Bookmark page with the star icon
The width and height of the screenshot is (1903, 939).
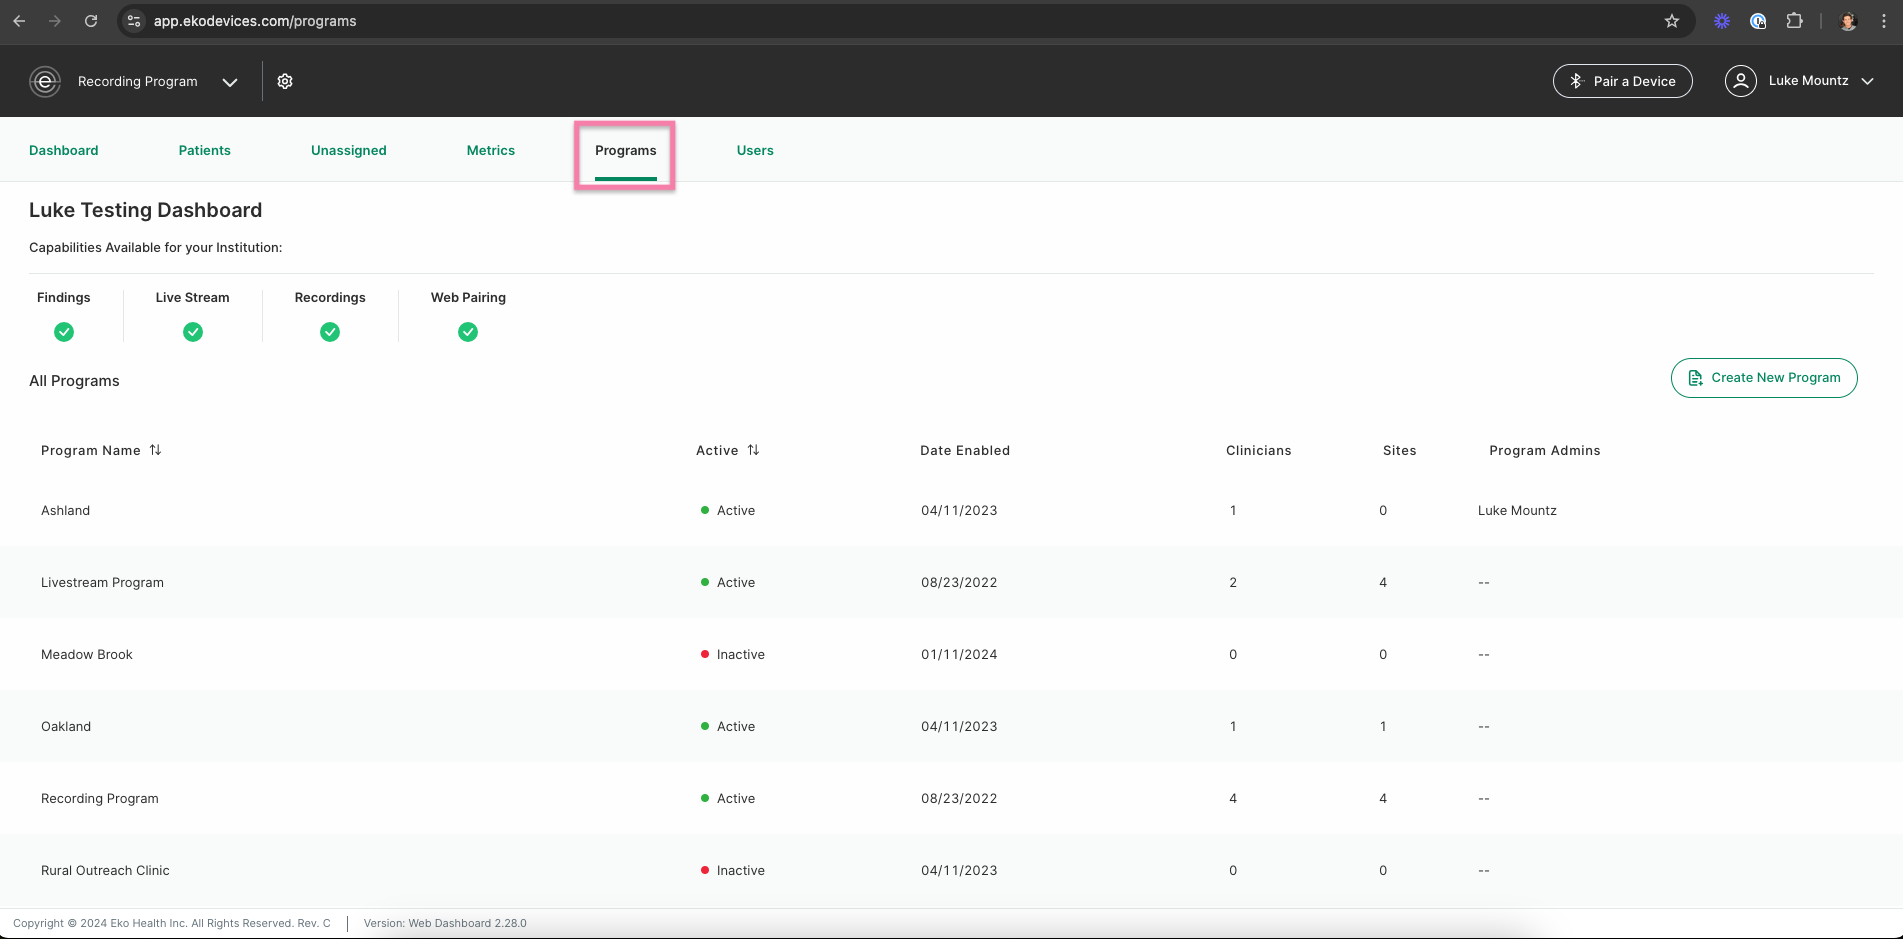tap(1672, 21)
